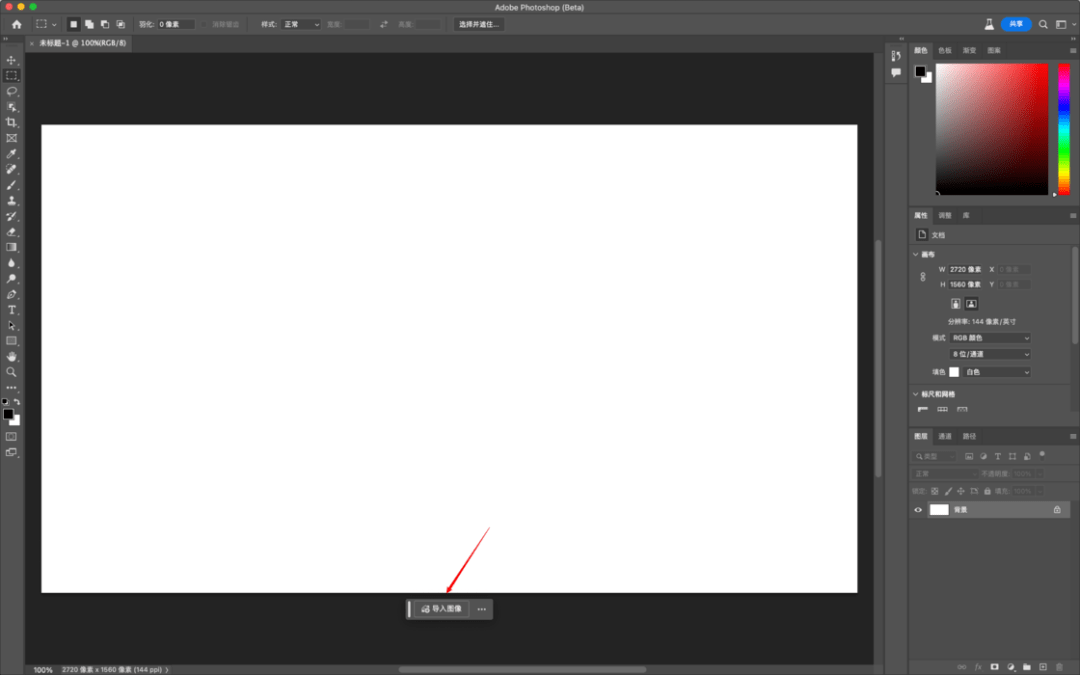The height and width of the screenshot is (675, 1080).
Task: Click the 选择并遮住 button
Action: [479, 24]
